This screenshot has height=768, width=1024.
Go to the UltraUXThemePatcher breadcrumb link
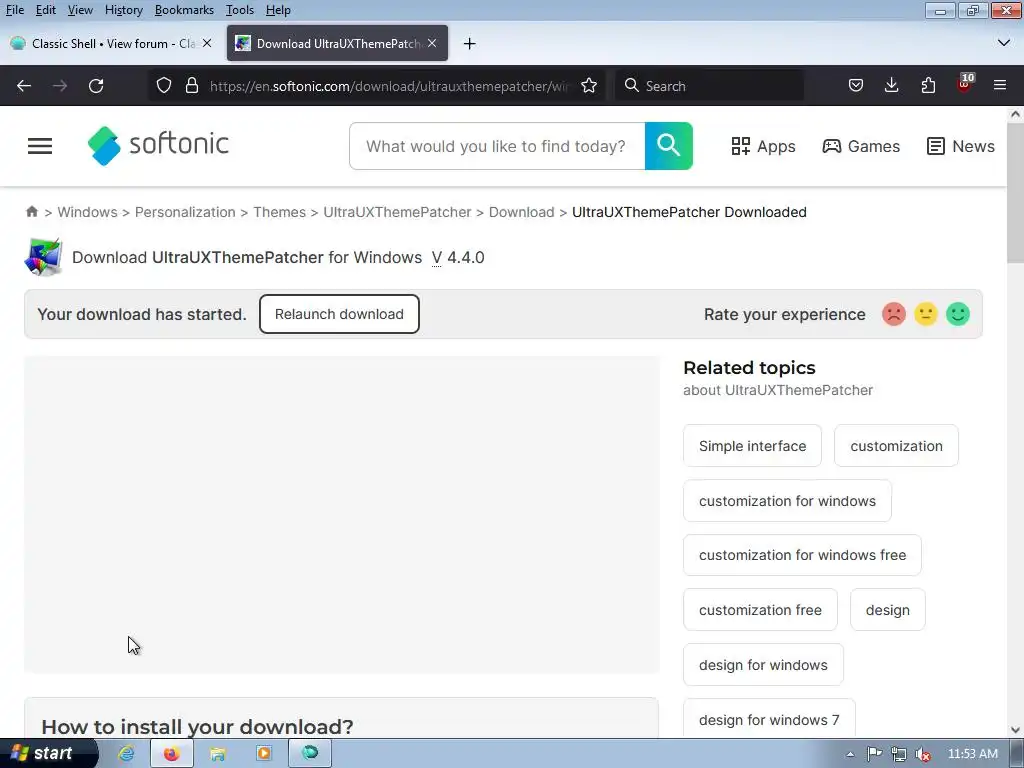coord(397,212)
